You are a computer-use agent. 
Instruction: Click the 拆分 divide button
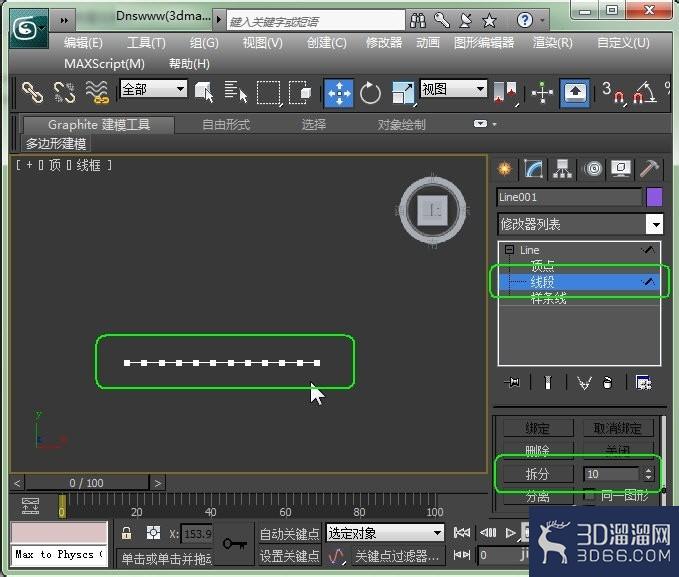pyautogui.click(x=537, y=473)
